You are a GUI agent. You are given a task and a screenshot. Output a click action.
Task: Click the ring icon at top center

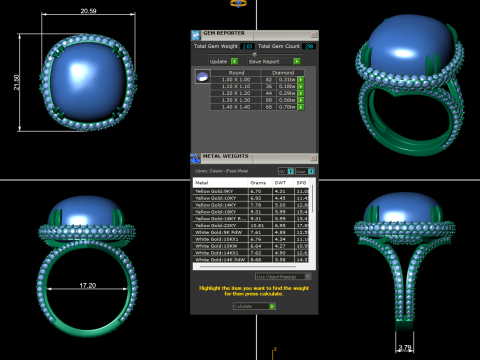tap(239, 4)
